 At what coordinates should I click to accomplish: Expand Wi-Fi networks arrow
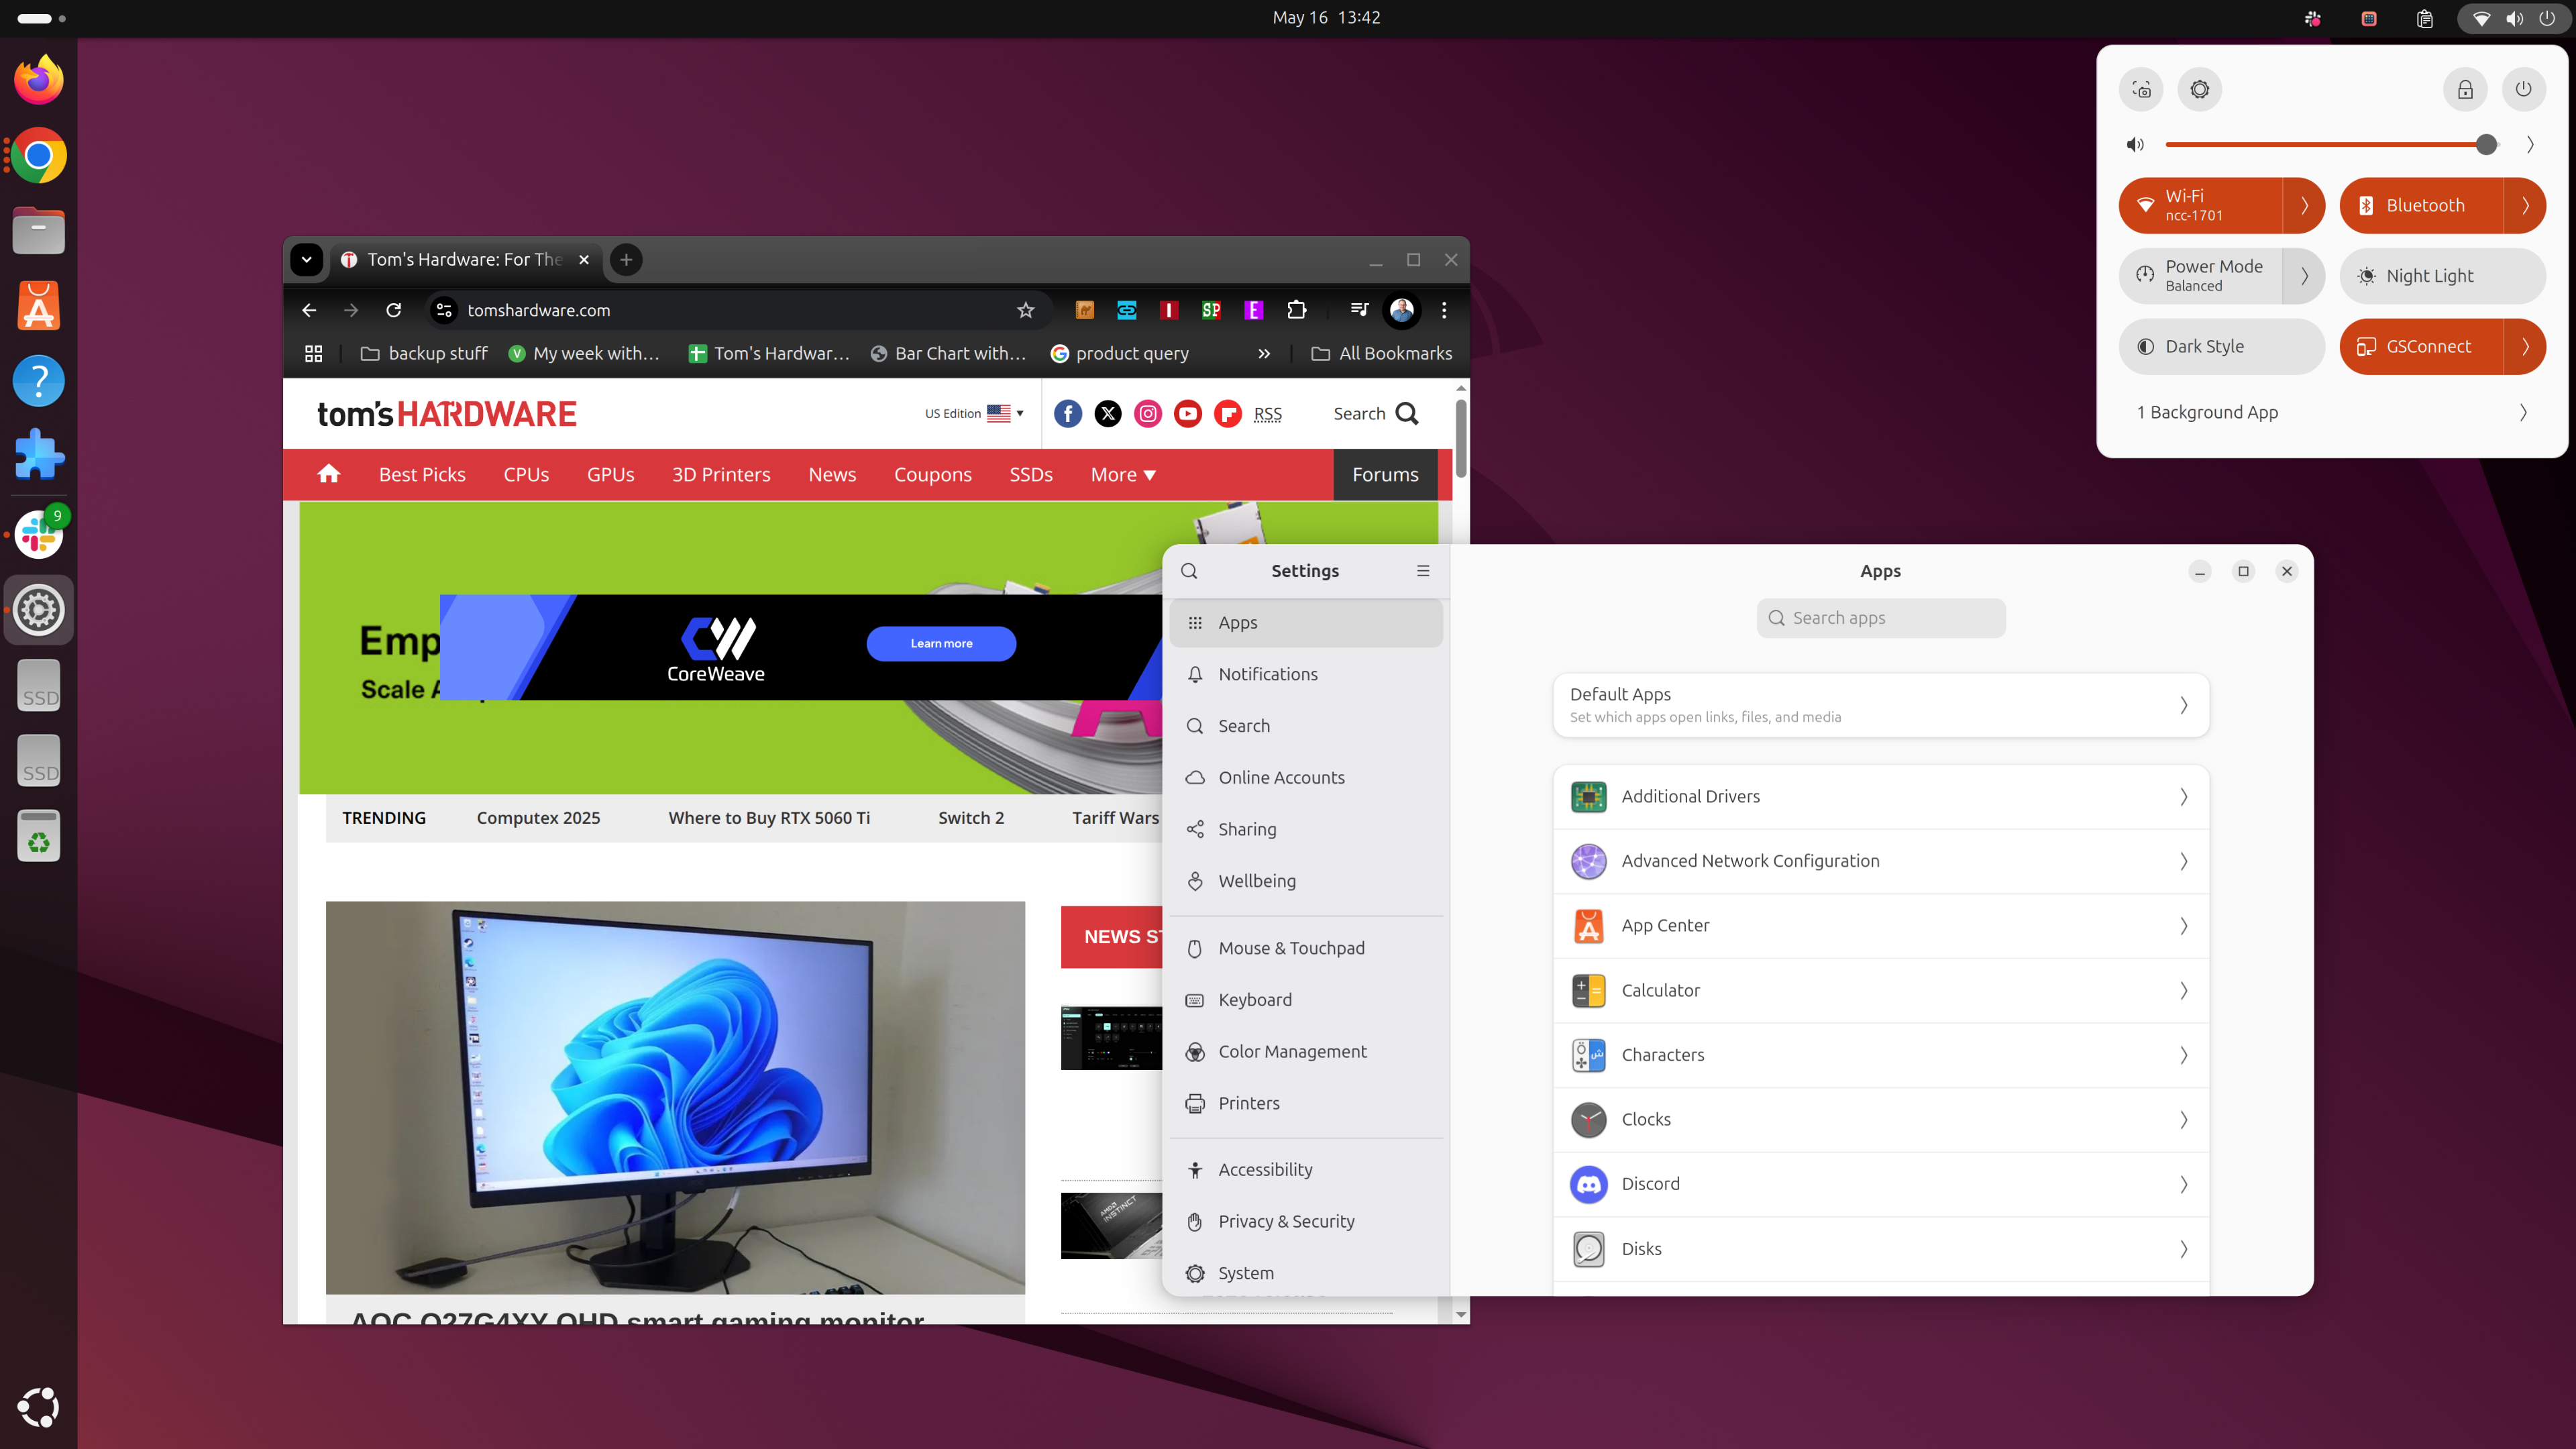[x=2305, y=205]
